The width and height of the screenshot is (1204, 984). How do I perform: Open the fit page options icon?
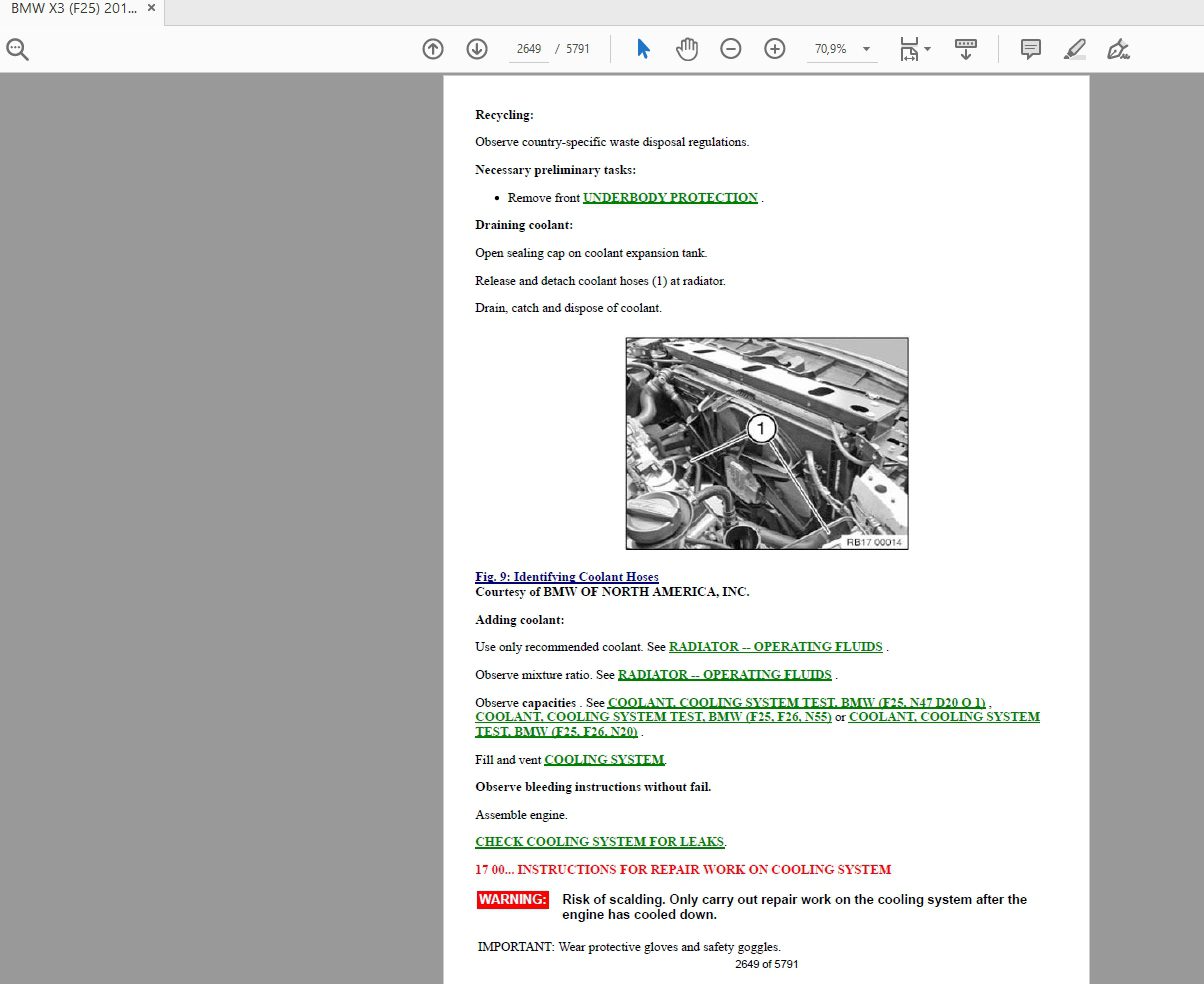908,49
